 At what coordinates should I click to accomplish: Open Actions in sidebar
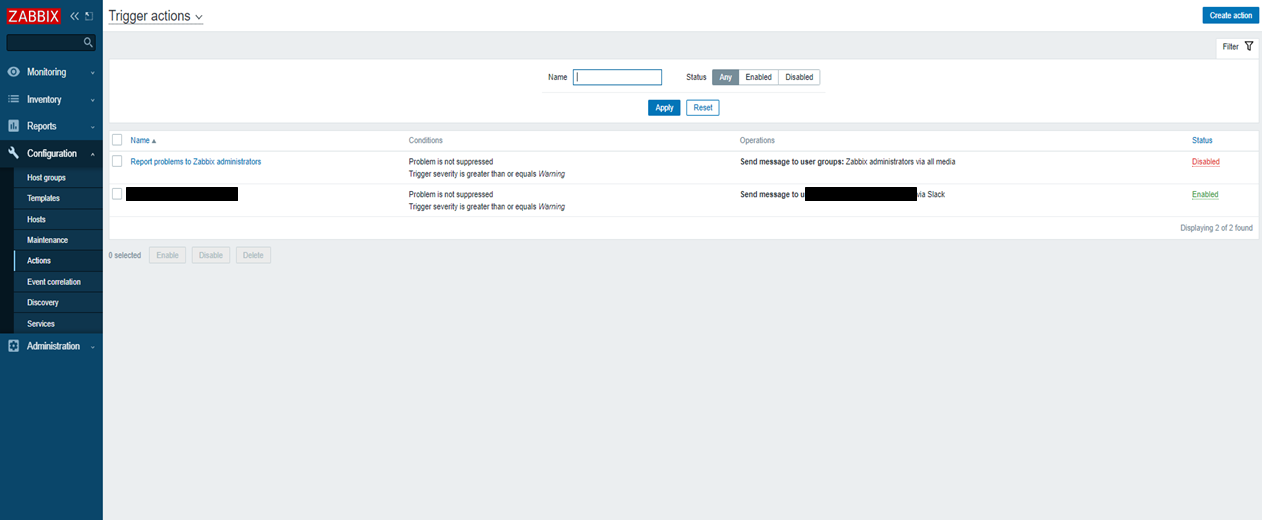(39, 261)
